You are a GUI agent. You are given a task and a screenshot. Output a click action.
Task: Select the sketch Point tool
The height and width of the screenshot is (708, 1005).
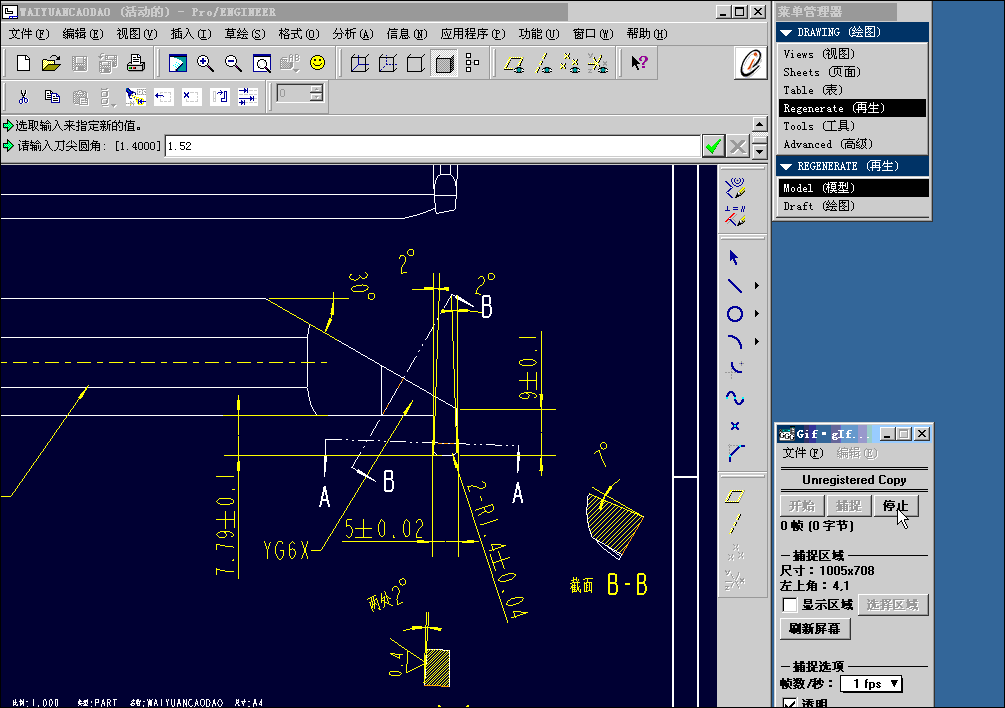click(735, 426)
